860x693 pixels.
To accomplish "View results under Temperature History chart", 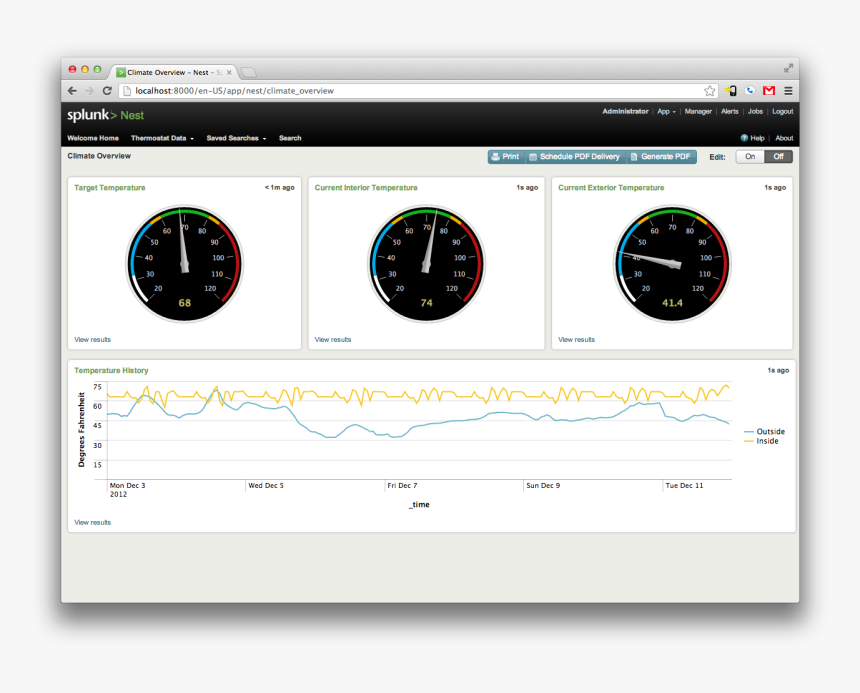I will [x=93, y=522].
